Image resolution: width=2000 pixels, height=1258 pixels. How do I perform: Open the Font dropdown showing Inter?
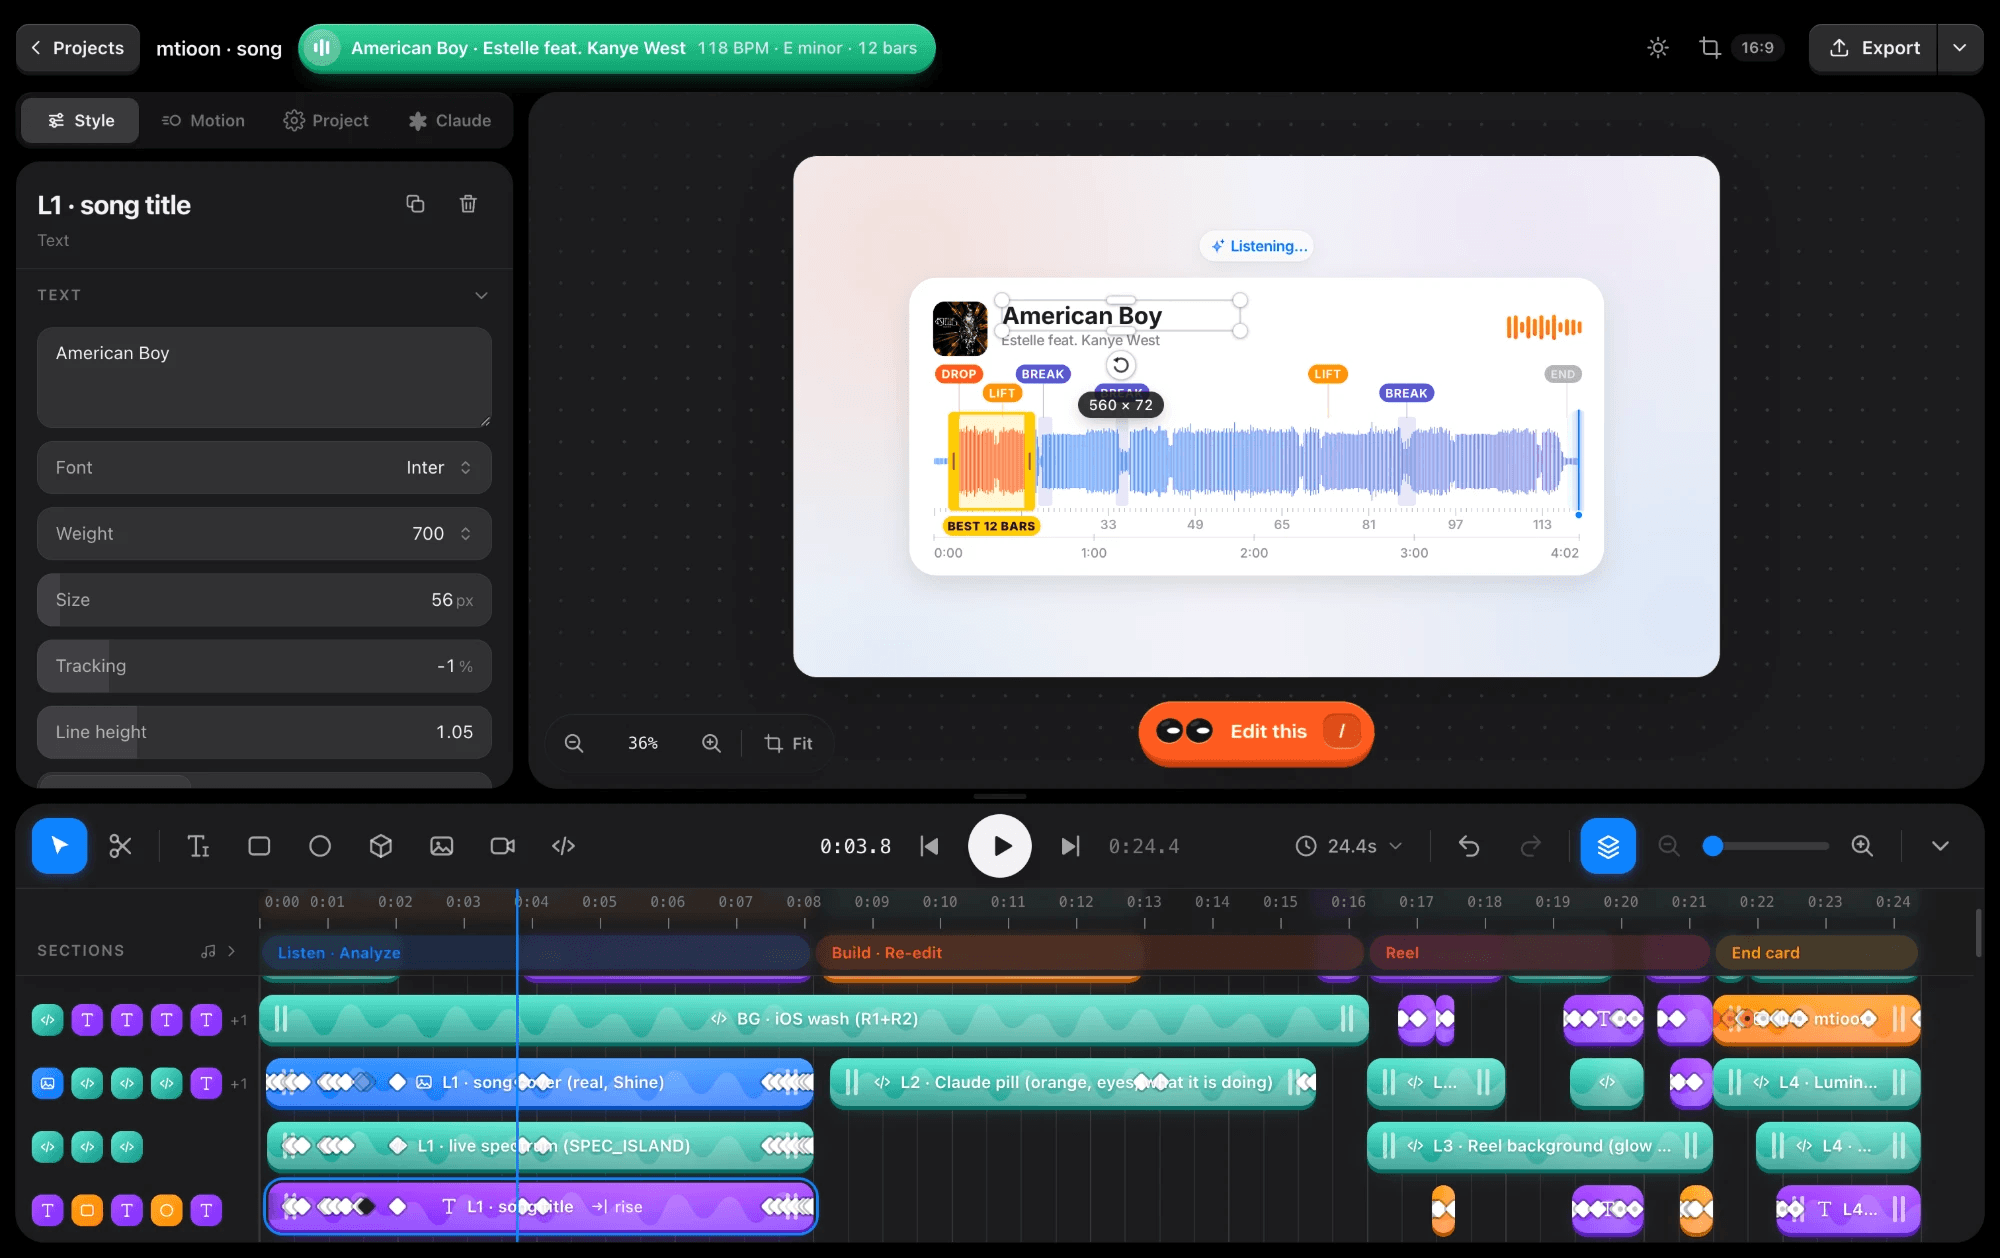pyautogui.click(x=264, y=467)
